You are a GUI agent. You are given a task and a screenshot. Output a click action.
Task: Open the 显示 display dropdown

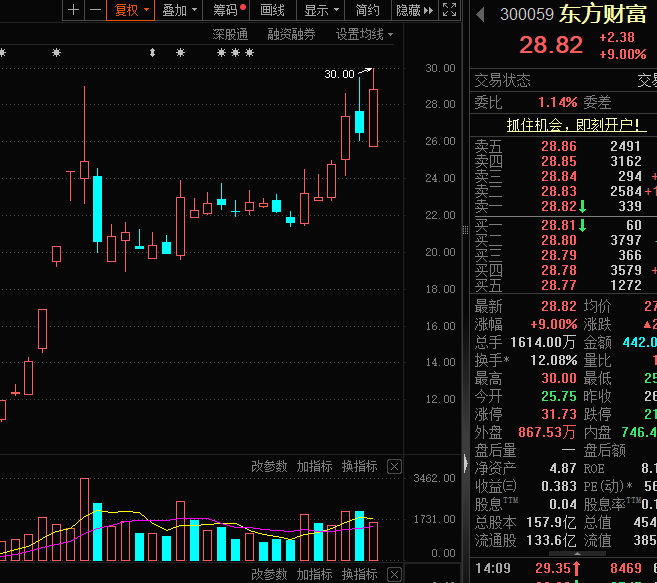click(321, 10)
